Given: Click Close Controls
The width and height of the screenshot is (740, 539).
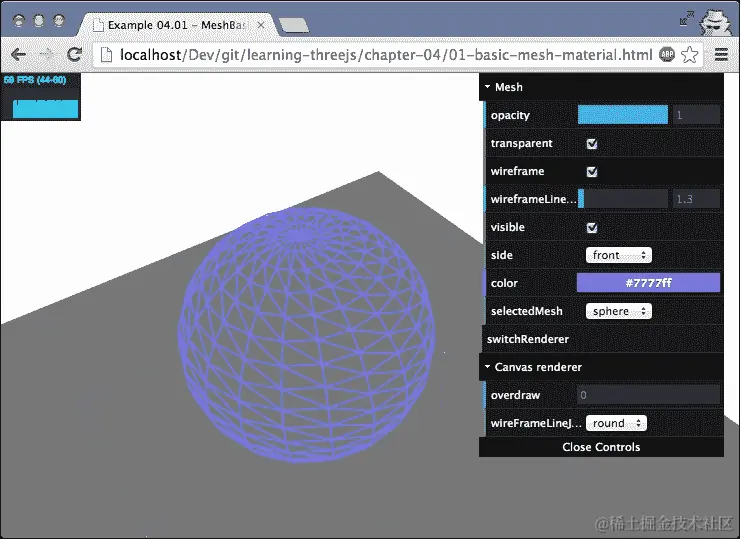Looking at the screenshot, I should (601, 447).
